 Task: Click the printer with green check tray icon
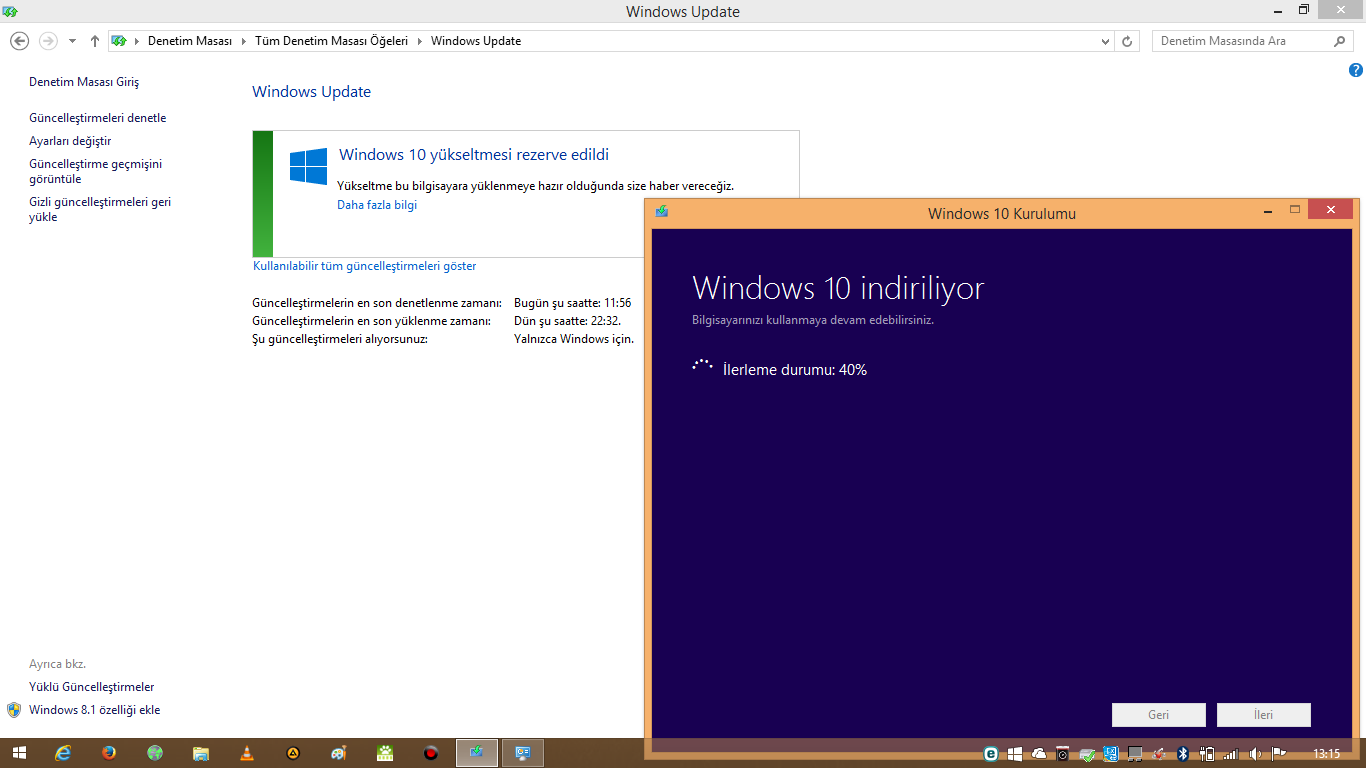tap(1087, 754)
